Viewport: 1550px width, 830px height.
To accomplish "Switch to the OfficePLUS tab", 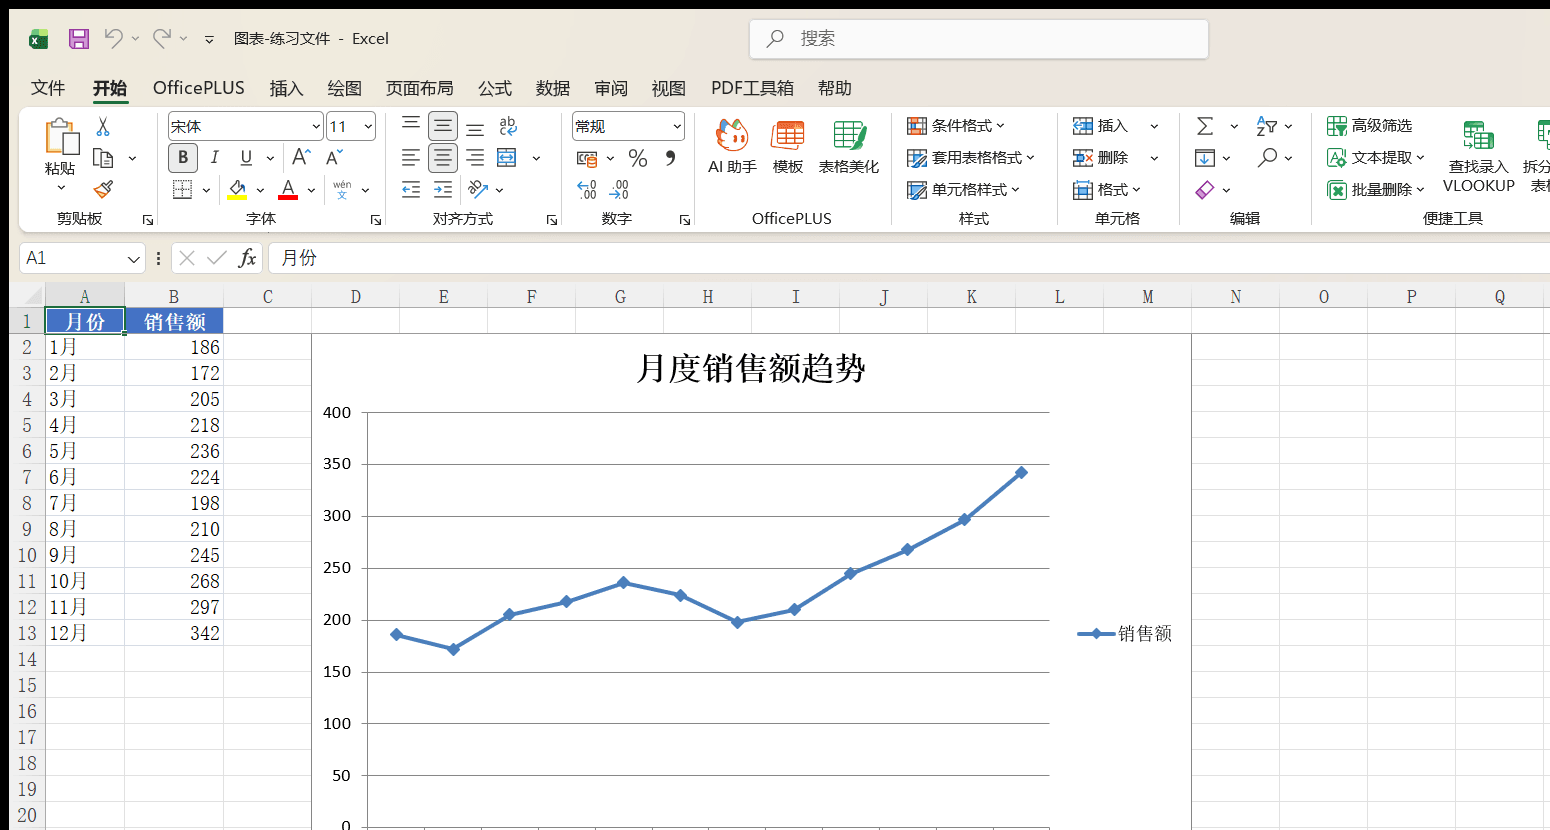I will tap(199, 88).
